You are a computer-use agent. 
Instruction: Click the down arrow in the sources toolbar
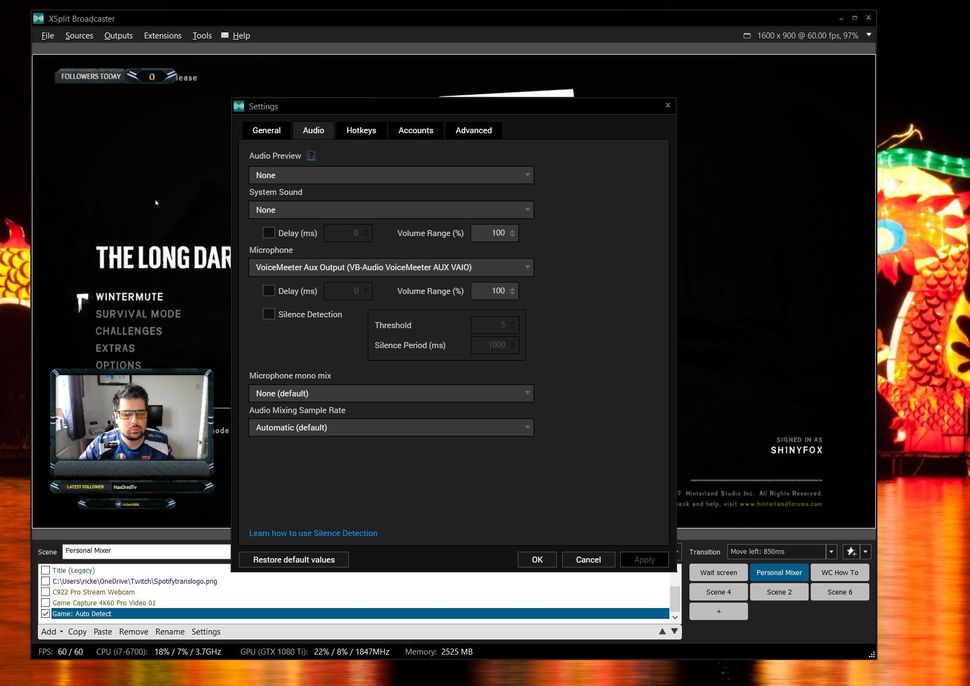(674, 631)
